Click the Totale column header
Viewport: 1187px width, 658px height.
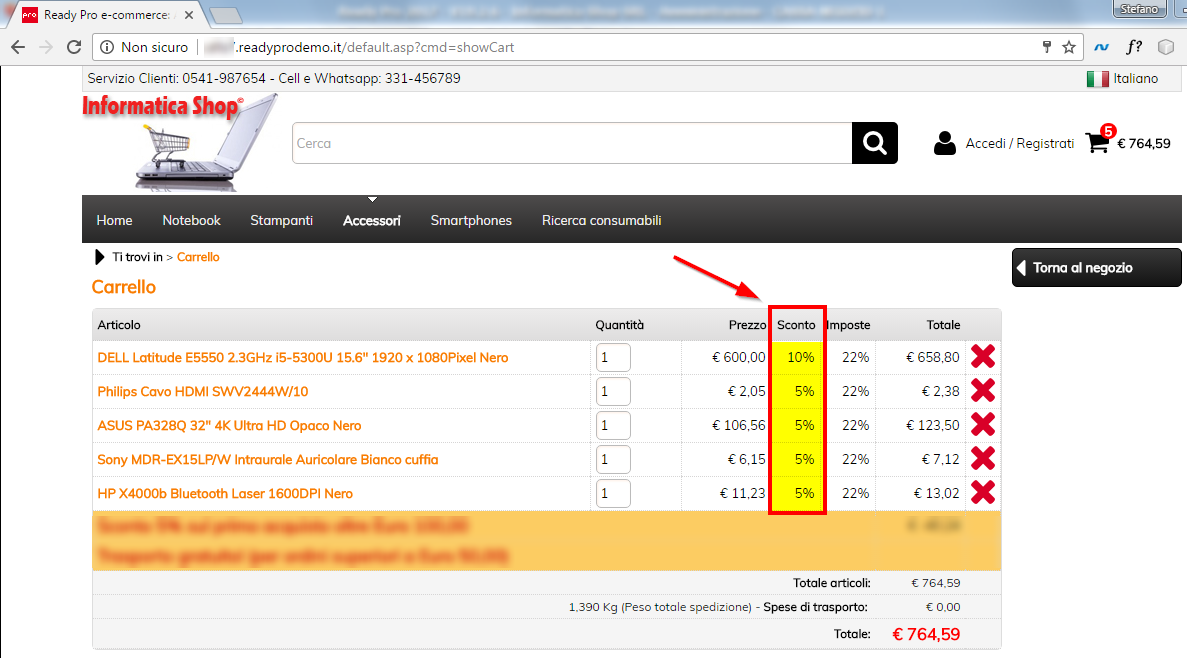click(x=943, y=325)
